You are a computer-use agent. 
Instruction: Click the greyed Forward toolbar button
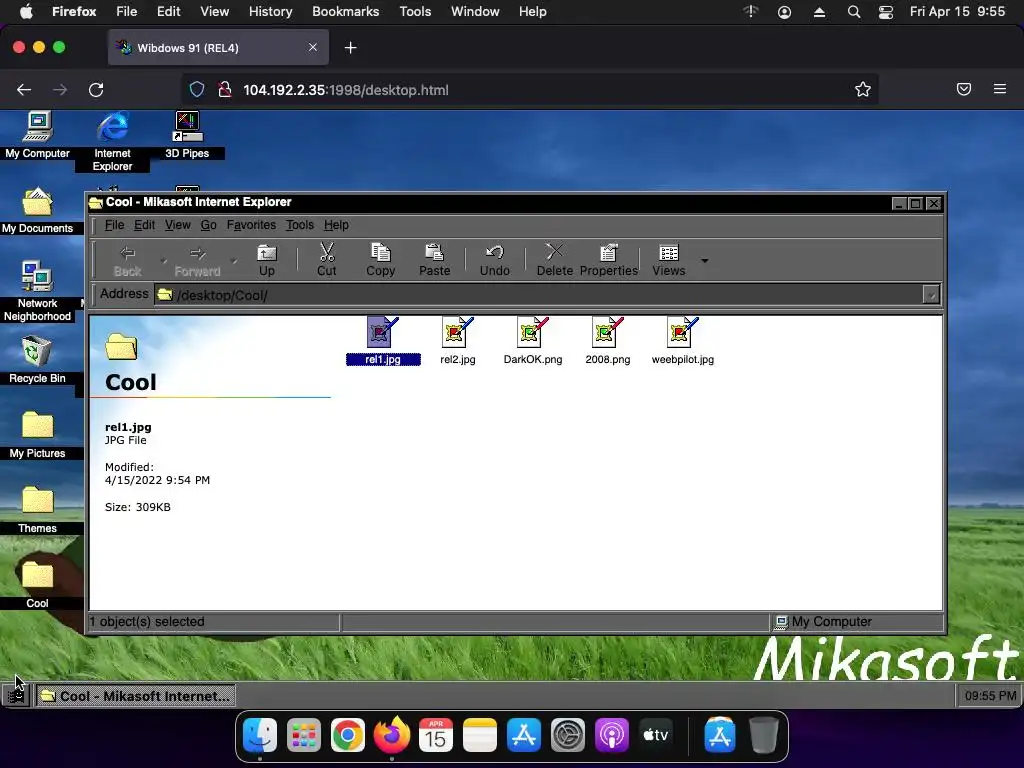(x=197, y=260)
